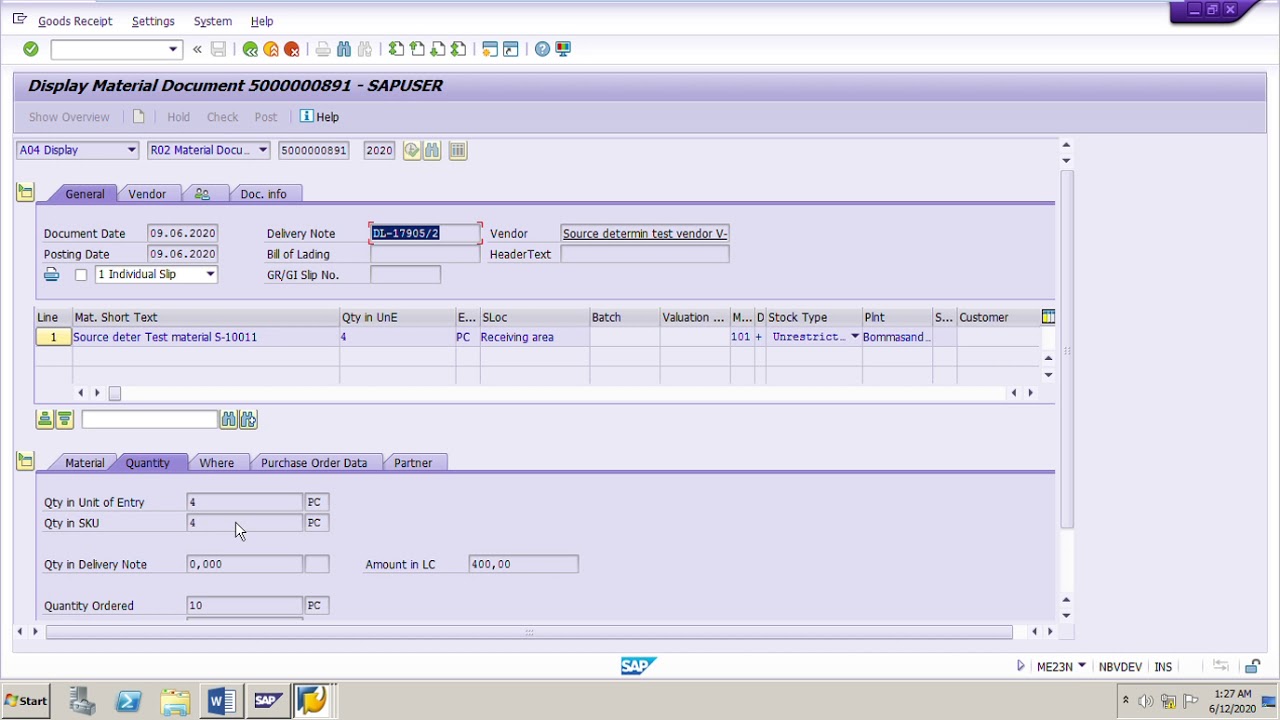The image size is (1280, 720).
Task: Collapse the header data area icon
Action: pos(25,193)
